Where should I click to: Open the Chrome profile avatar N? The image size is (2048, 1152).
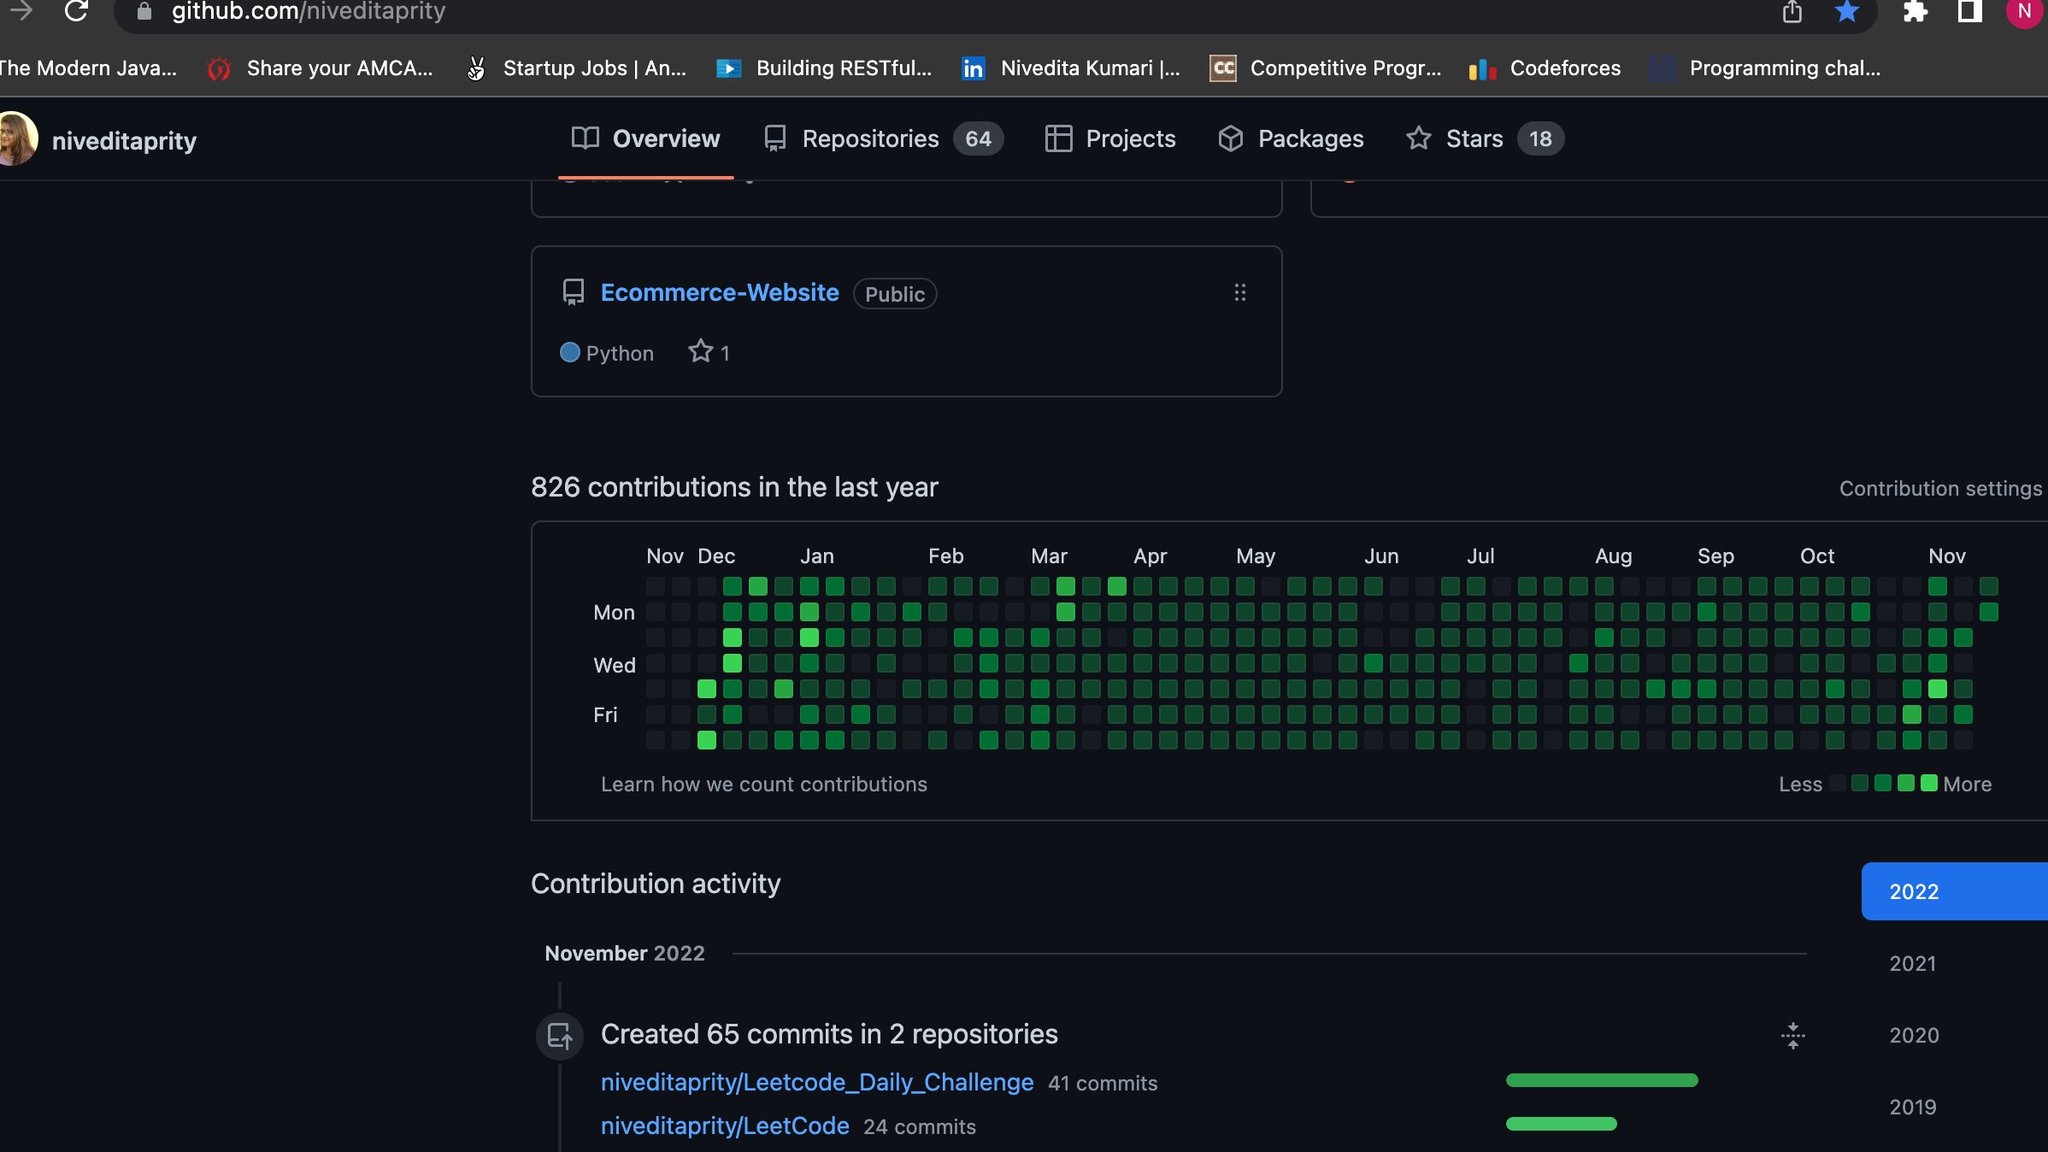coord(2024,12)
